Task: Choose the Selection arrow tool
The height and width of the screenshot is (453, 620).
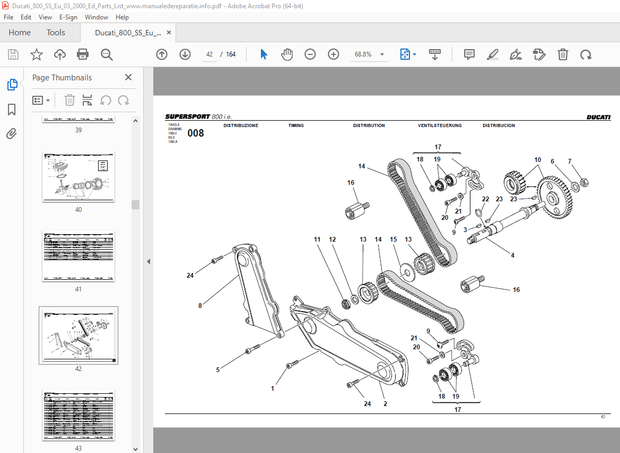Action: point(264,54)
